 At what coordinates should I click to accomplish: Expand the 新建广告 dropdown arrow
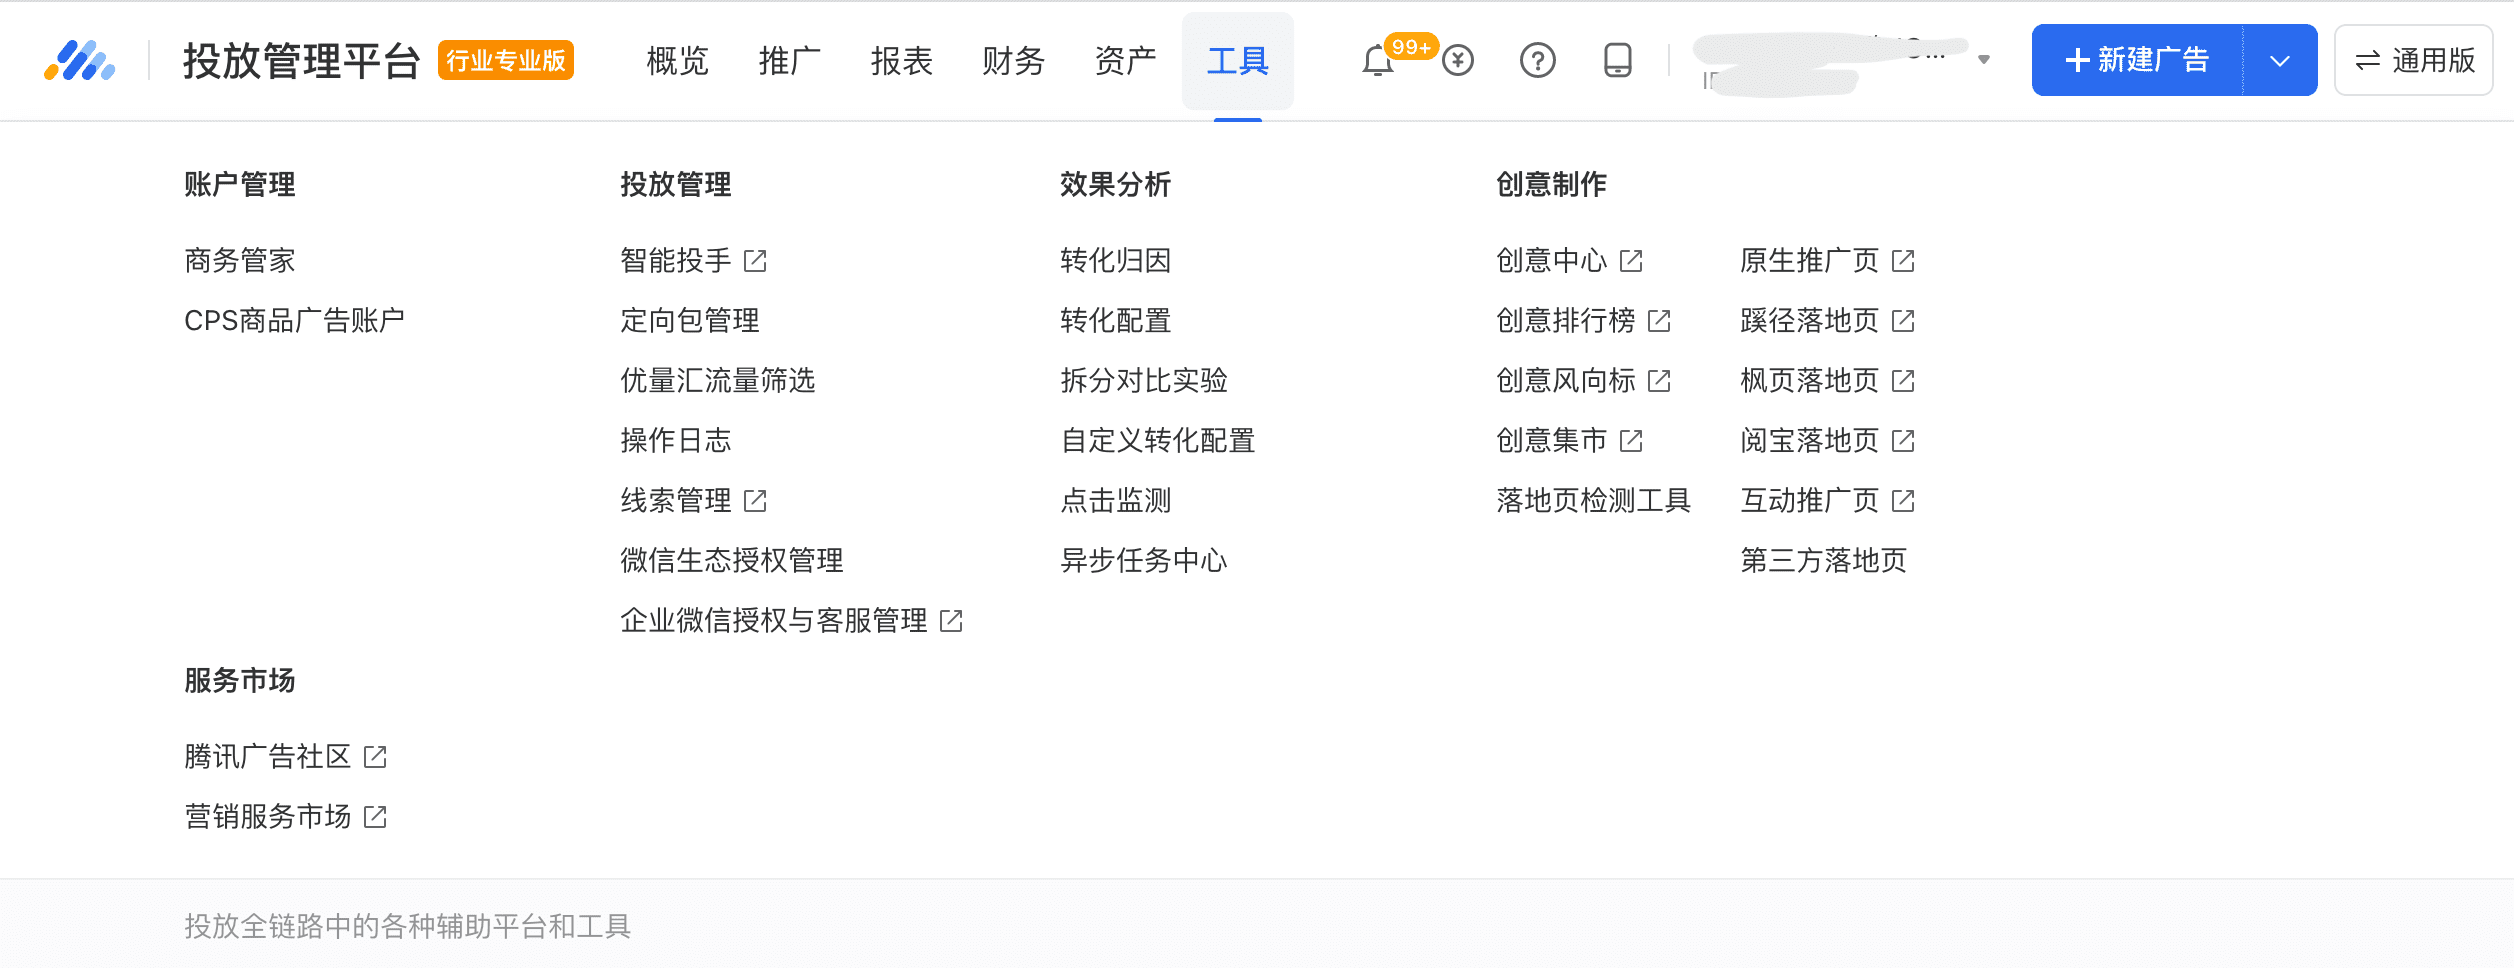2280,61
